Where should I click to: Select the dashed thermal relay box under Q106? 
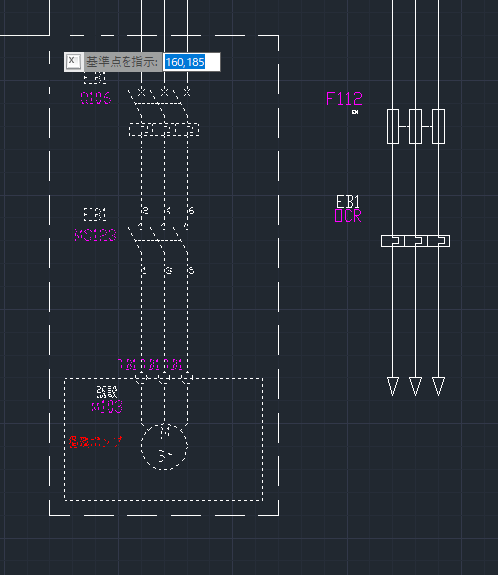pyautogui.click(x=164, y=129)
